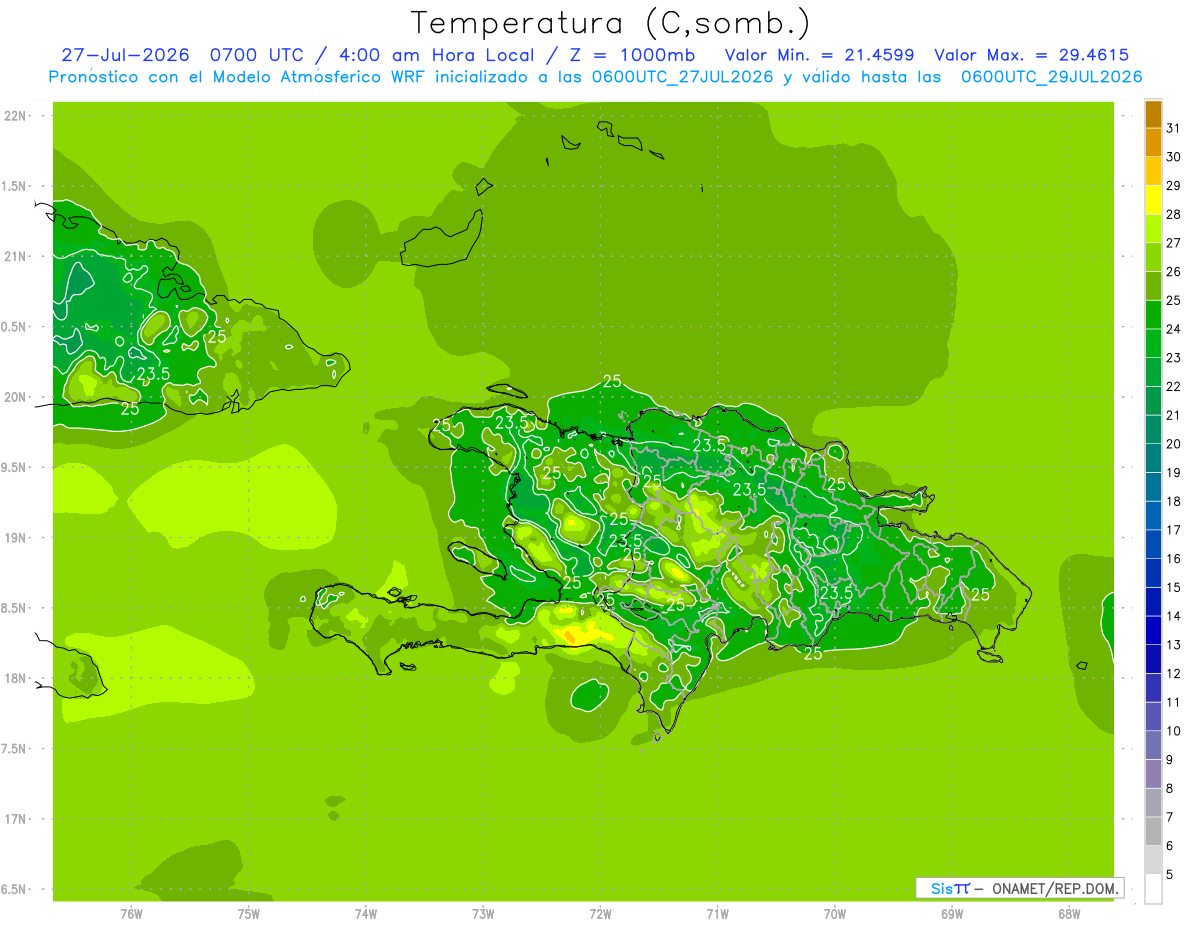
Task: Select the dark blue legend swatch between 12 and 13
Action: tap(1153, 659)
